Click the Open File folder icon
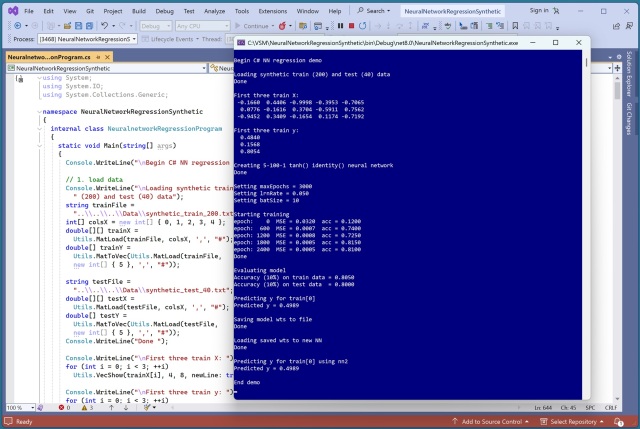Screen dimensions: 640x429 point(67,26)
